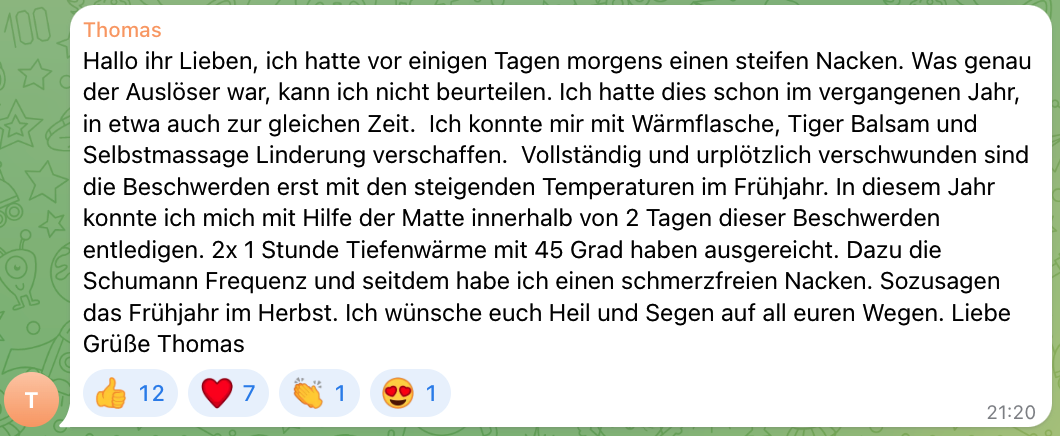Toggle the clapping reaction count of 1
This screenshot has width=1060, height=436.
[x=340, y=393]
